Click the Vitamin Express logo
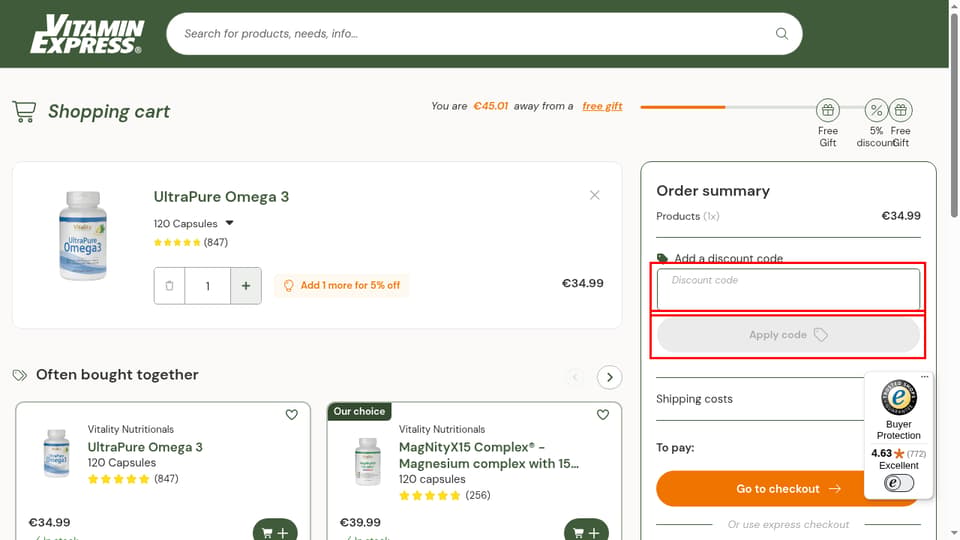This screenshot has height=540, width=960. [x=87, y=34]
